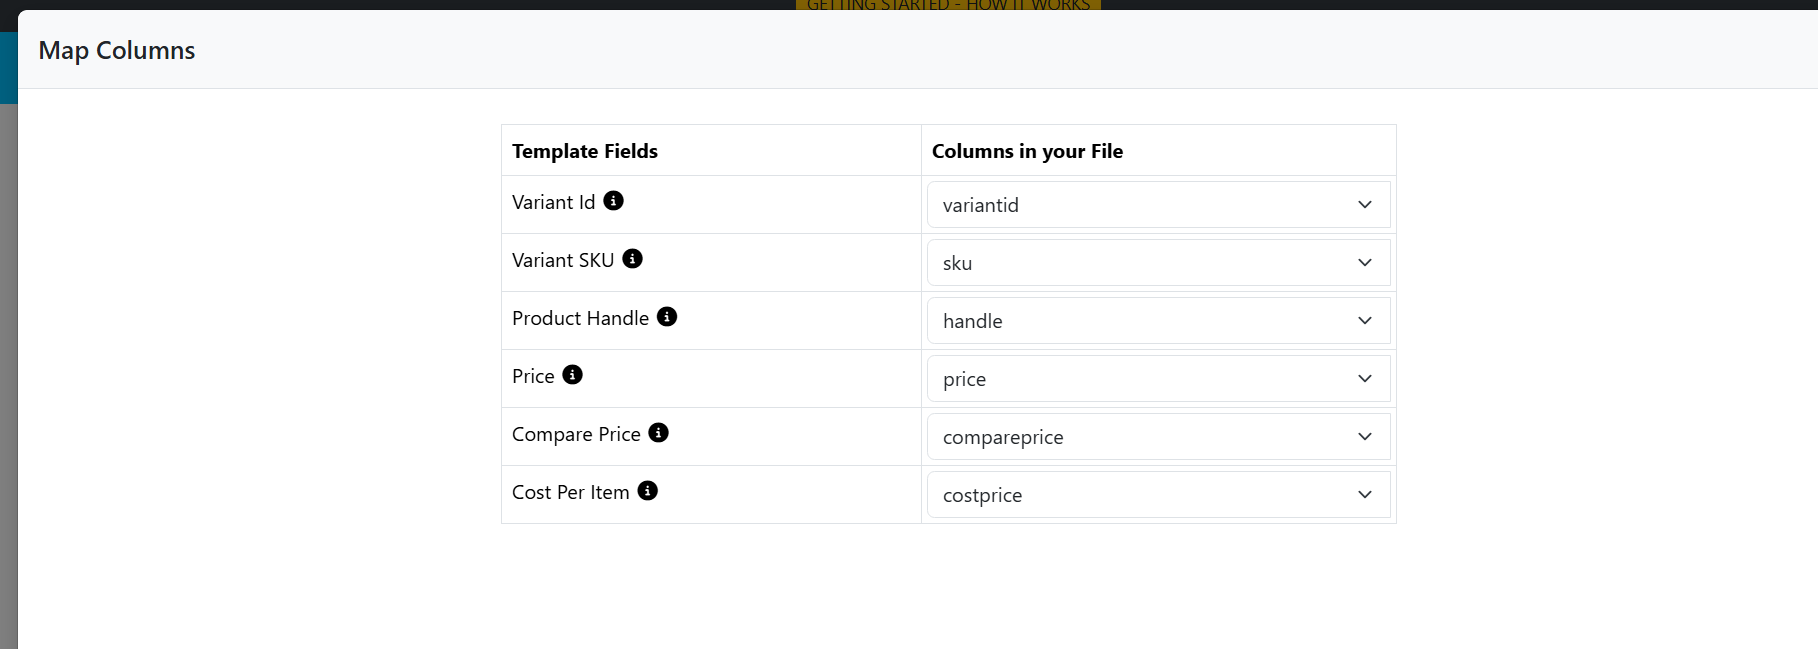Image resolution: width=1818 pixels, height=649 pixels.
Task: Select the Variant Id field label
Action: (x=553, y=202)
